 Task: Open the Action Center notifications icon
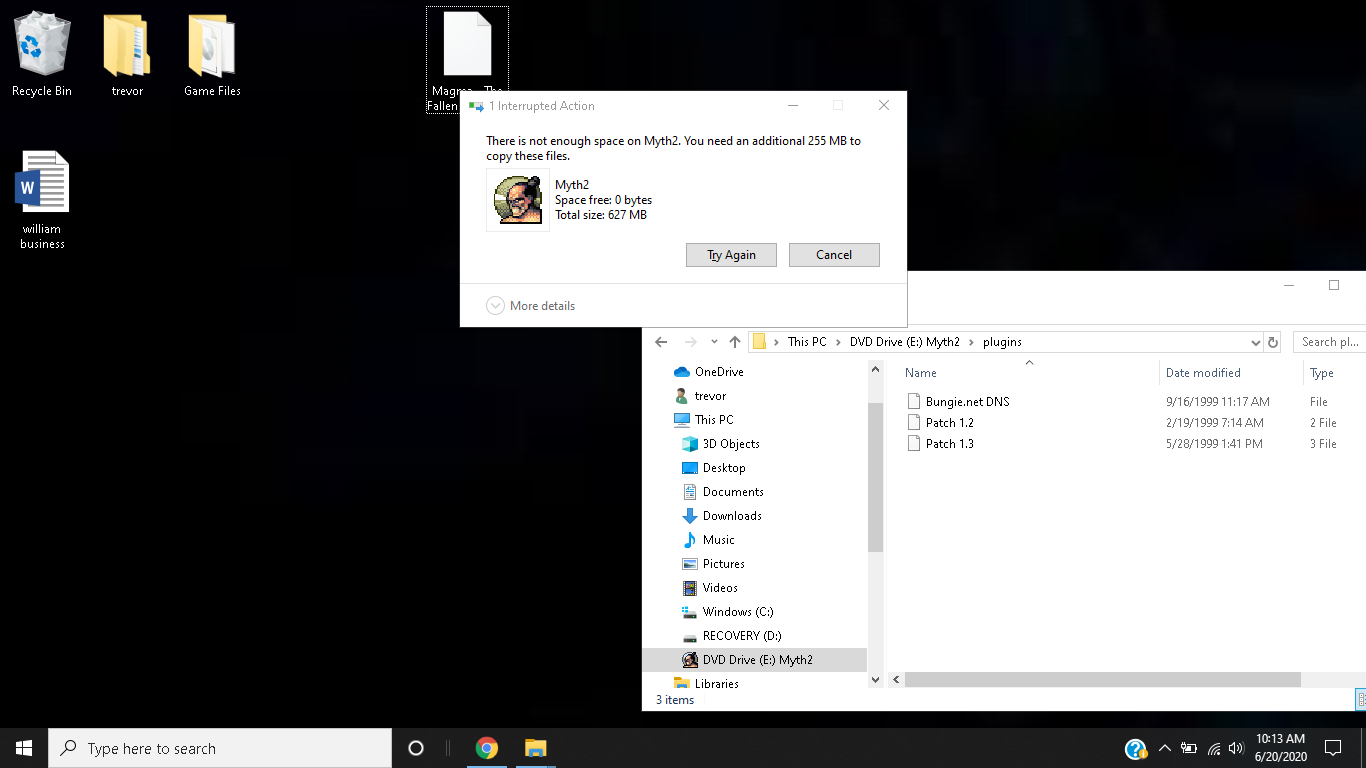(x=1333, y=748)
